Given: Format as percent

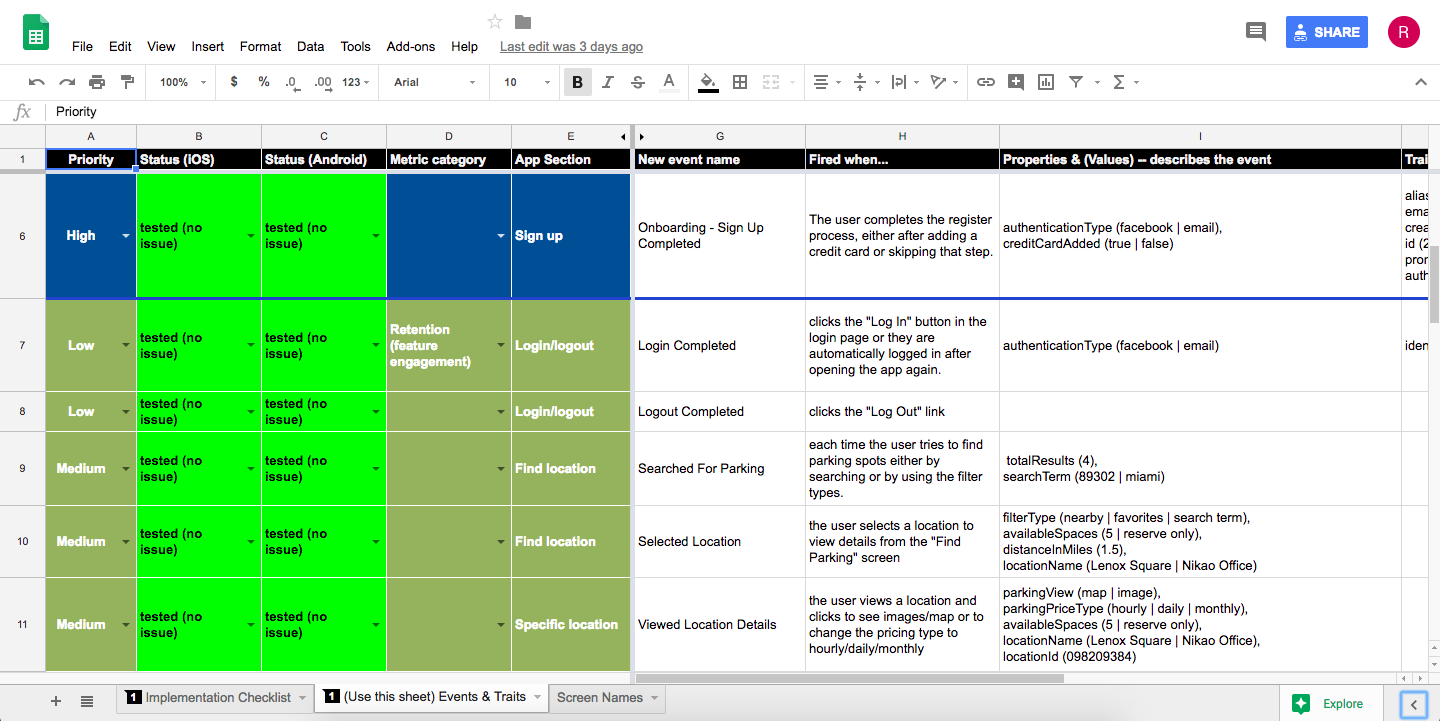Looking at the screenshot, I should pos(264,82).
